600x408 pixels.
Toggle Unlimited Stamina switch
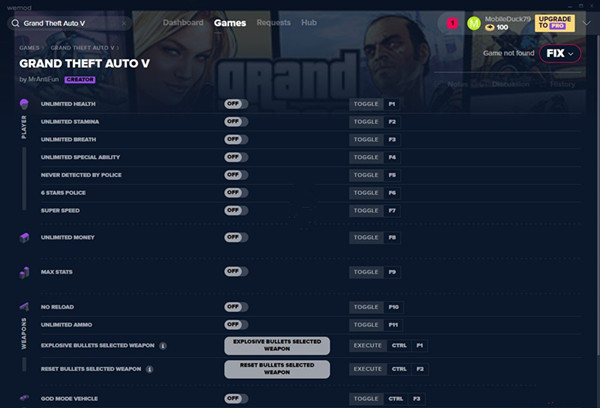(x=236, y=122)
